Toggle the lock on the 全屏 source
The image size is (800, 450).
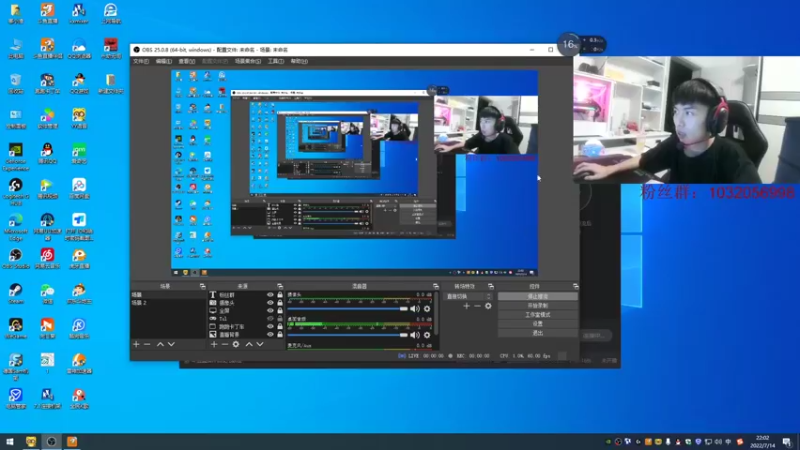coord(280,311)
